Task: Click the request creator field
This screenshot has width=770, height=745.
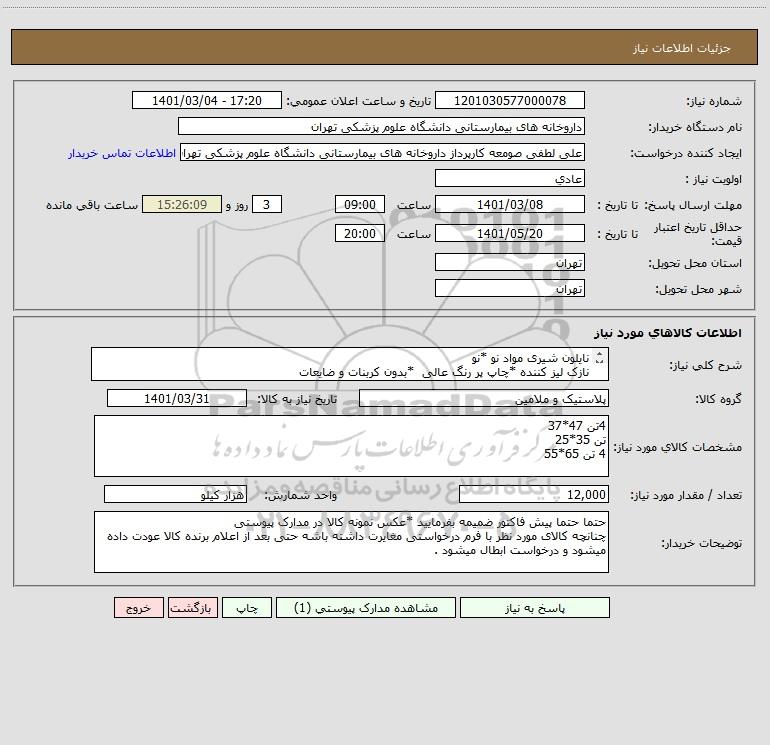Action: pyautogui.click(x=383, y=152)
